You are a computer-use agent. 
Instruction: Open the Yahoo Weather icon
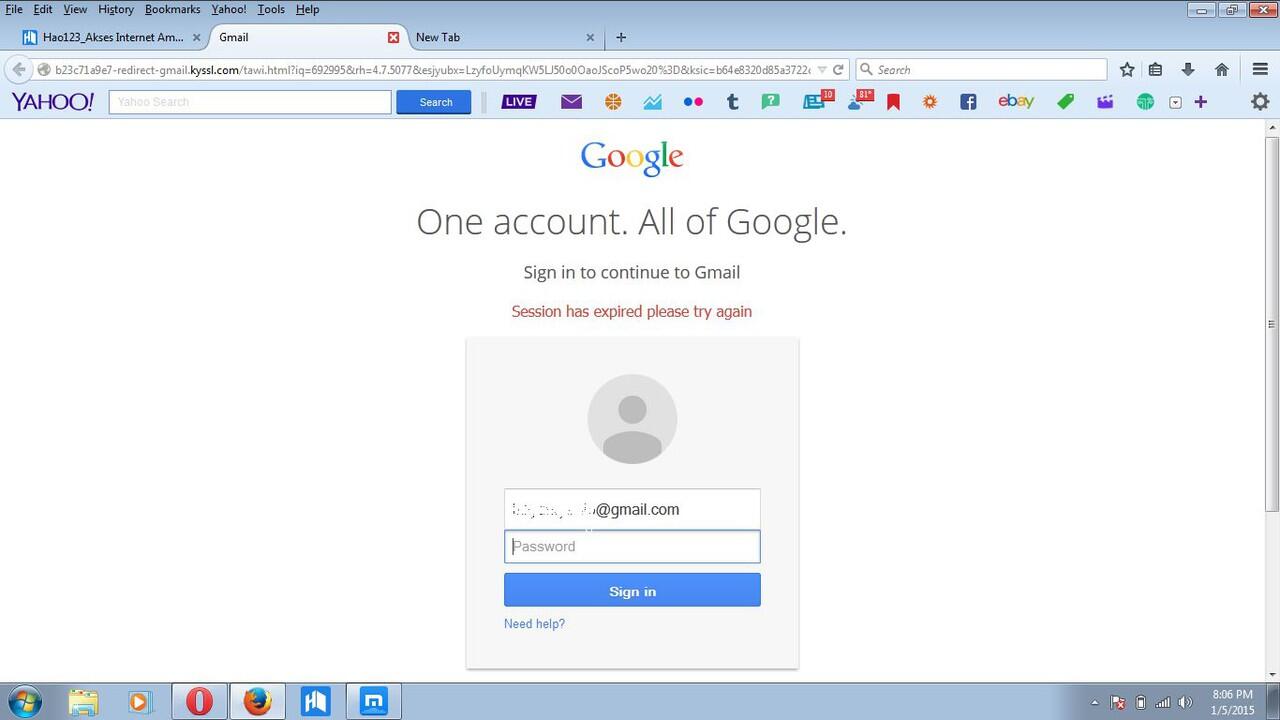859,100
